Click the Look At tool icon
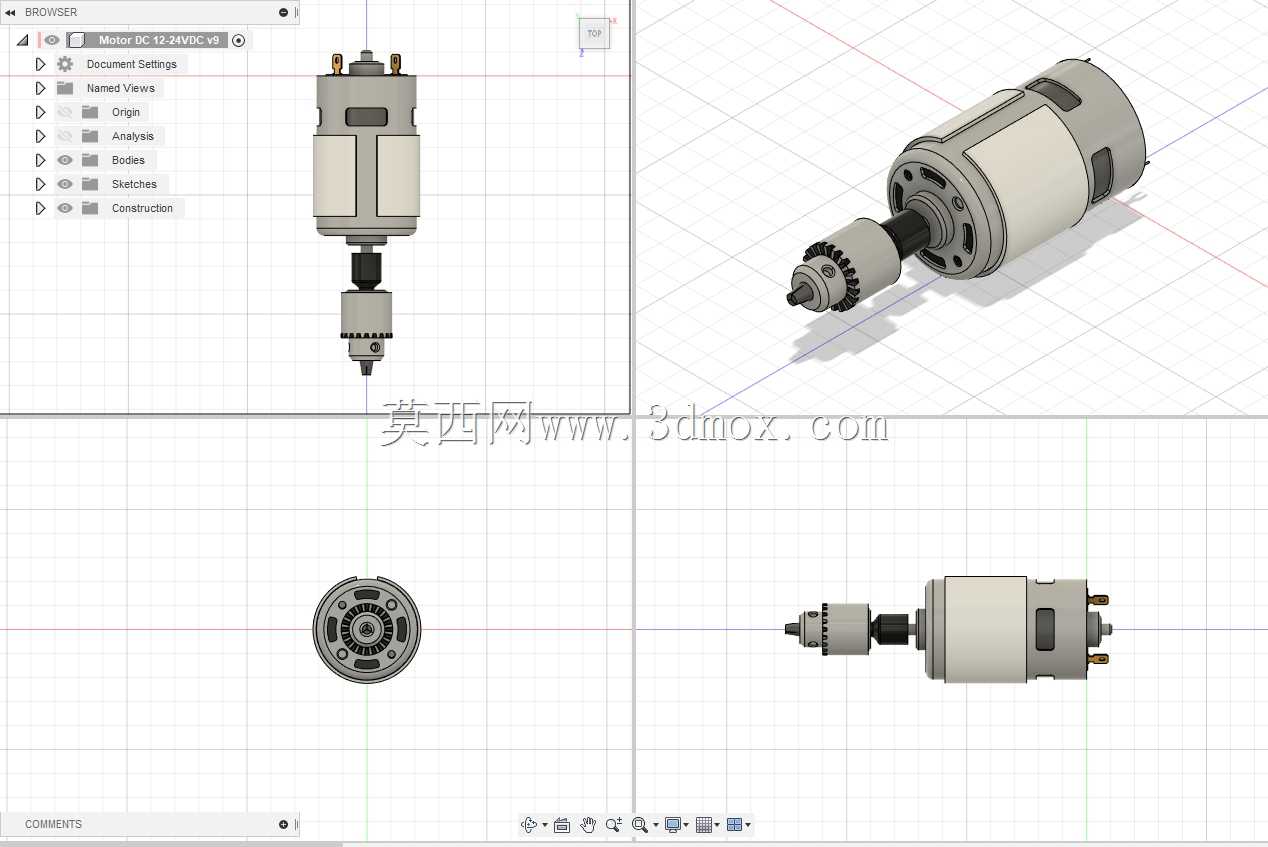Viewport: 1268px width, 847px height. point(562,825)
